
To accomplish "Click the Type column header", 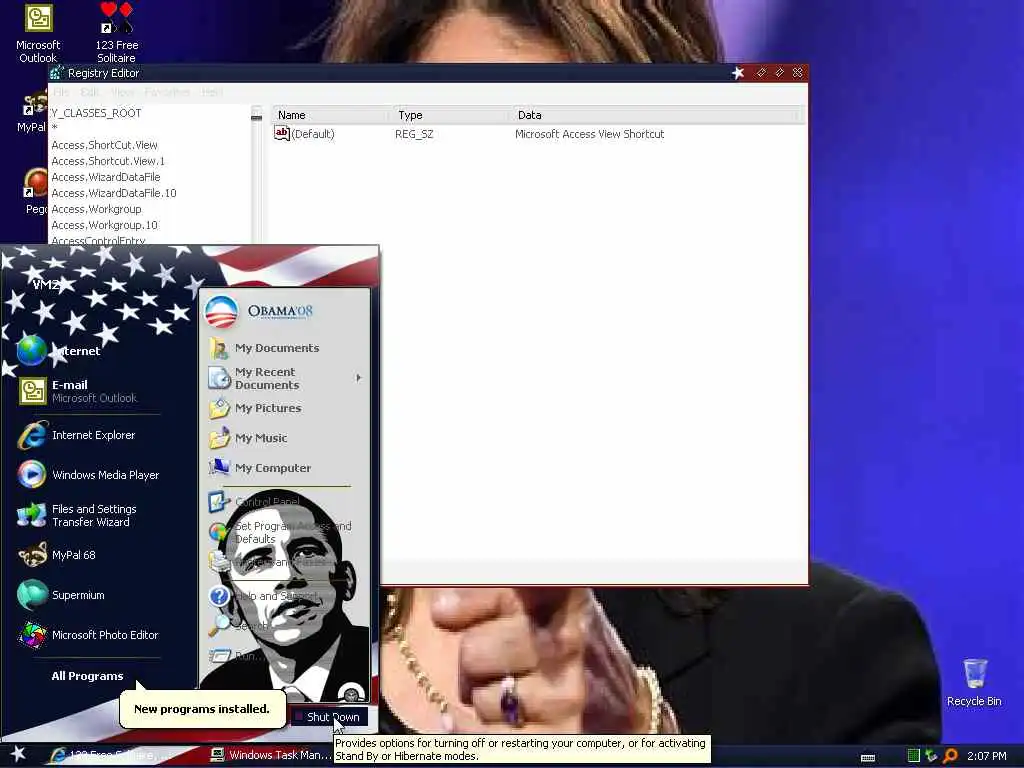I will [450, 115].
